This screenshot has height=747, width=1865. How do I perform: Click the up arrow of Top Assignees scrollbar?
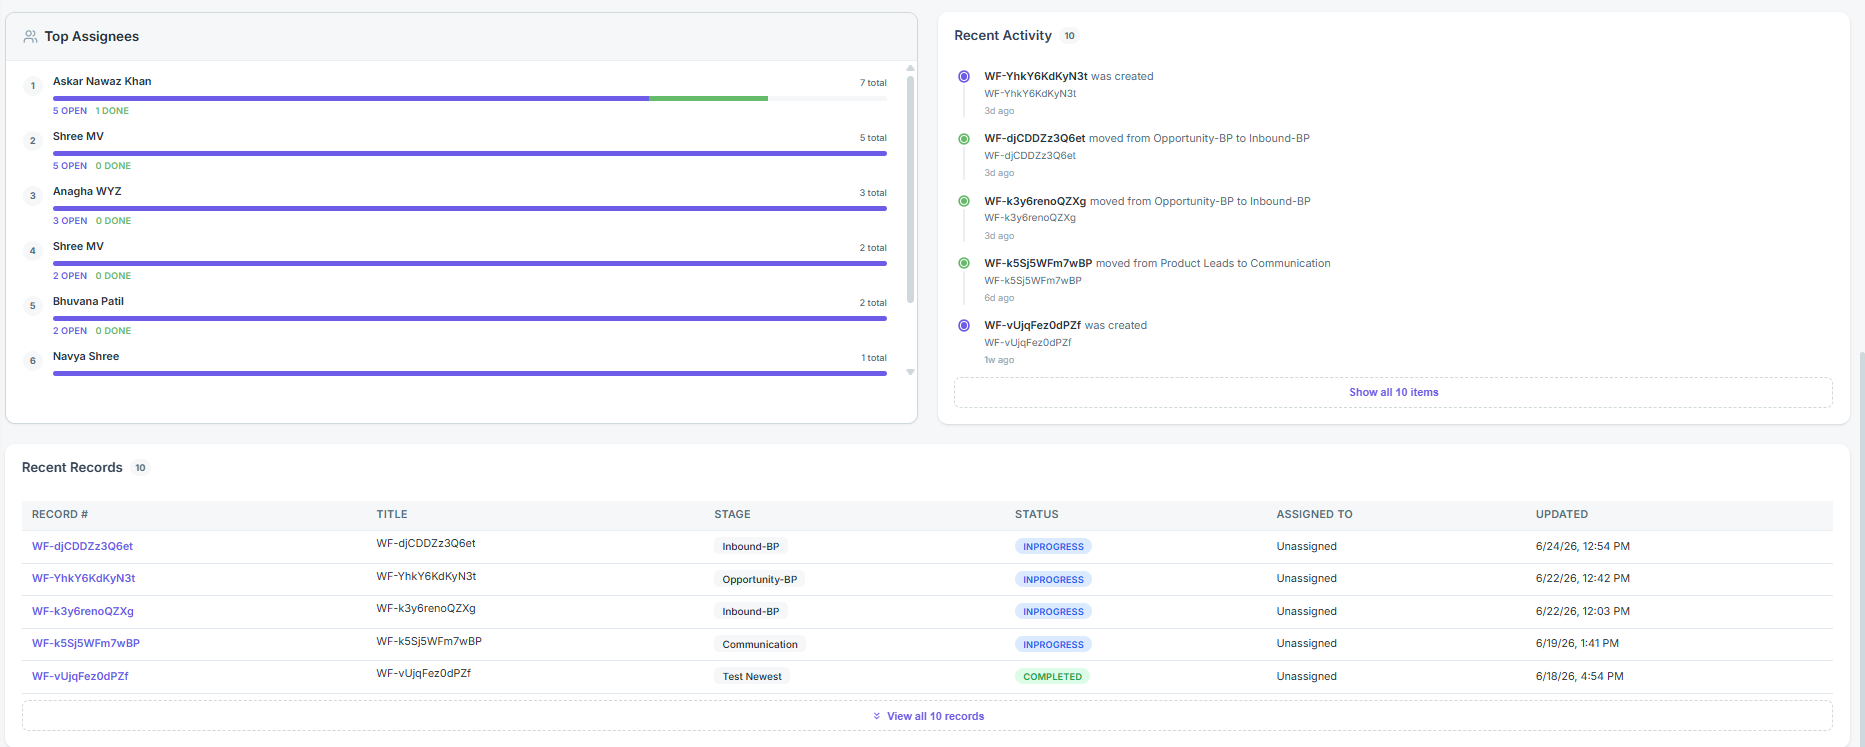tap(910, 68)
